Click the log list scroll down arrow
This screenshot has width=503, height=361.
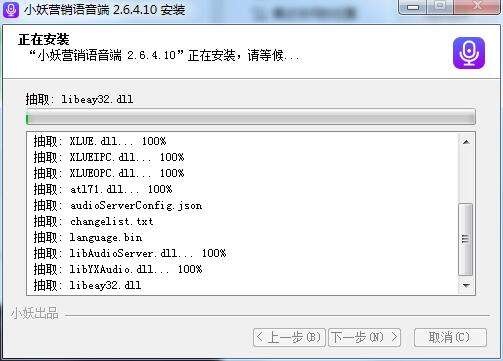[466, 286]
